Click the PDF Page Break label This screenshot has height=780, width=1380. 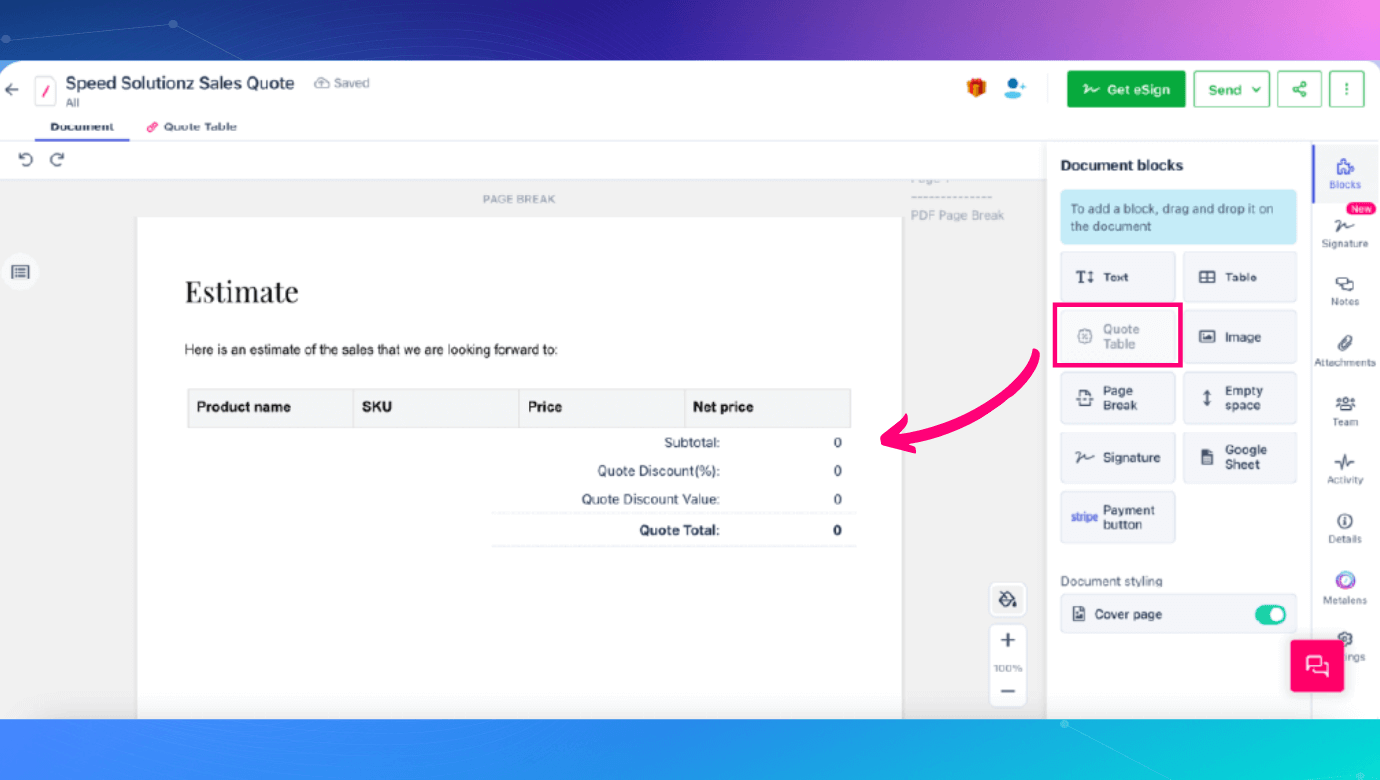click(x=957, y=215)
